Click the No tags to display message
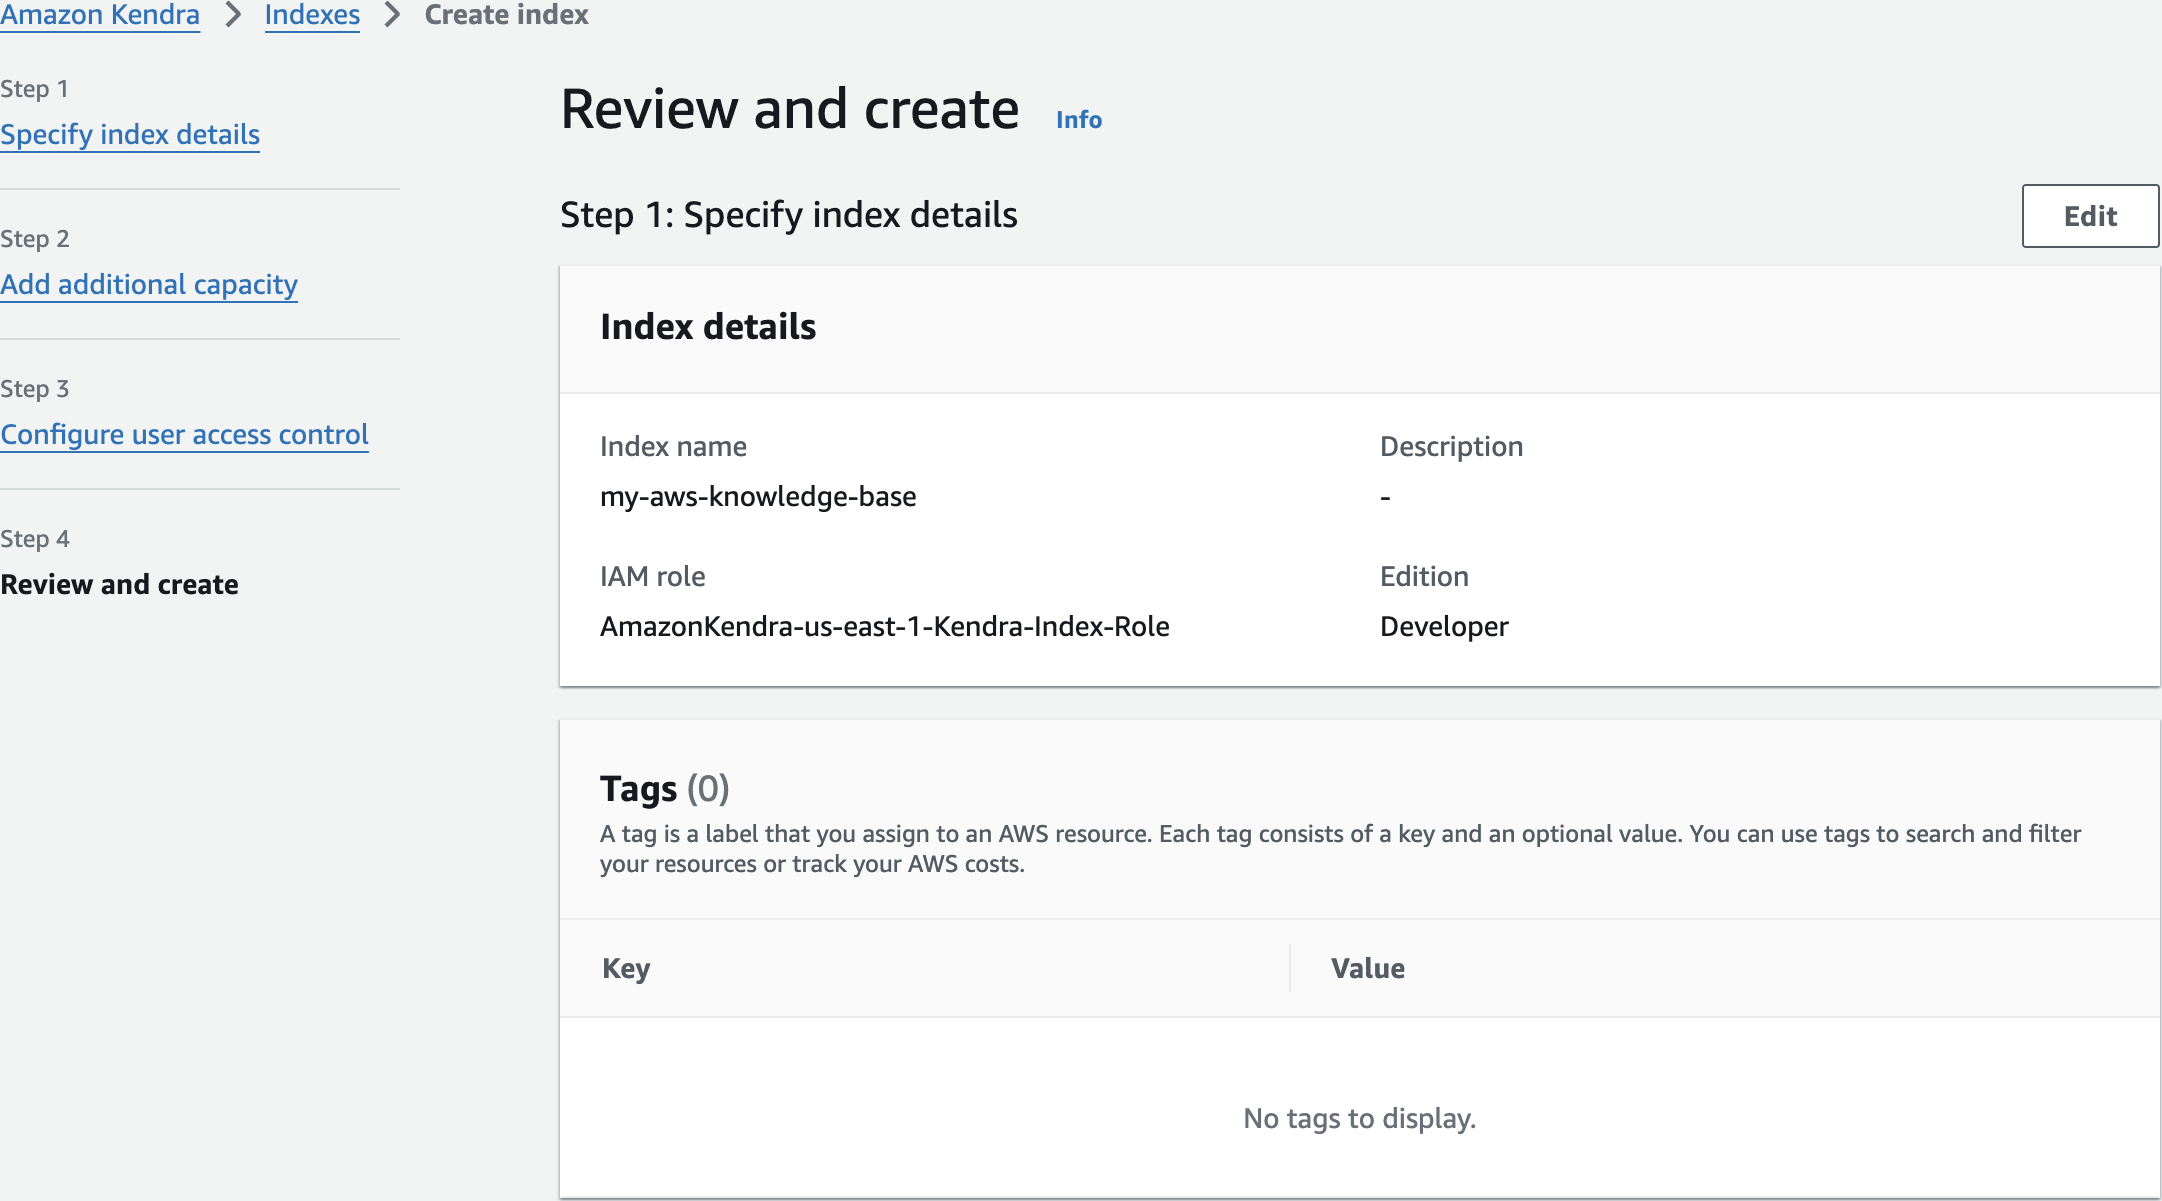Viewport: 2162px width, 1201px height. [x=1359, y=1118]
